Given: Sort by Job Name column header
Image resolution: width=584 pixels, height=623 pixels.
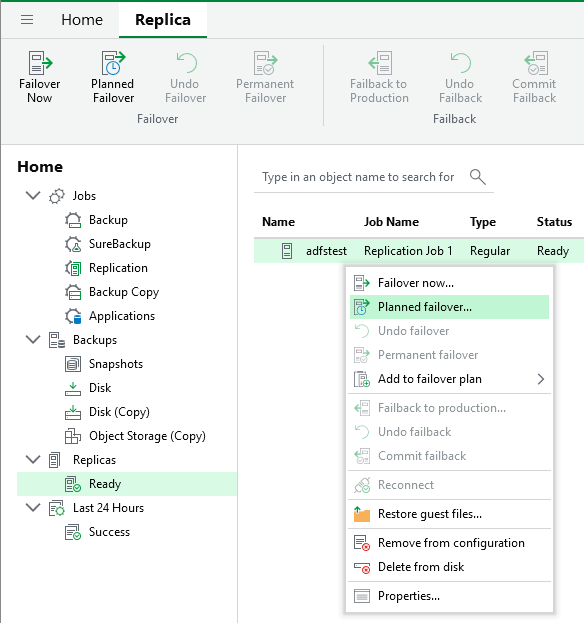Looking at the screenshot, I should (x=391, y=222).
